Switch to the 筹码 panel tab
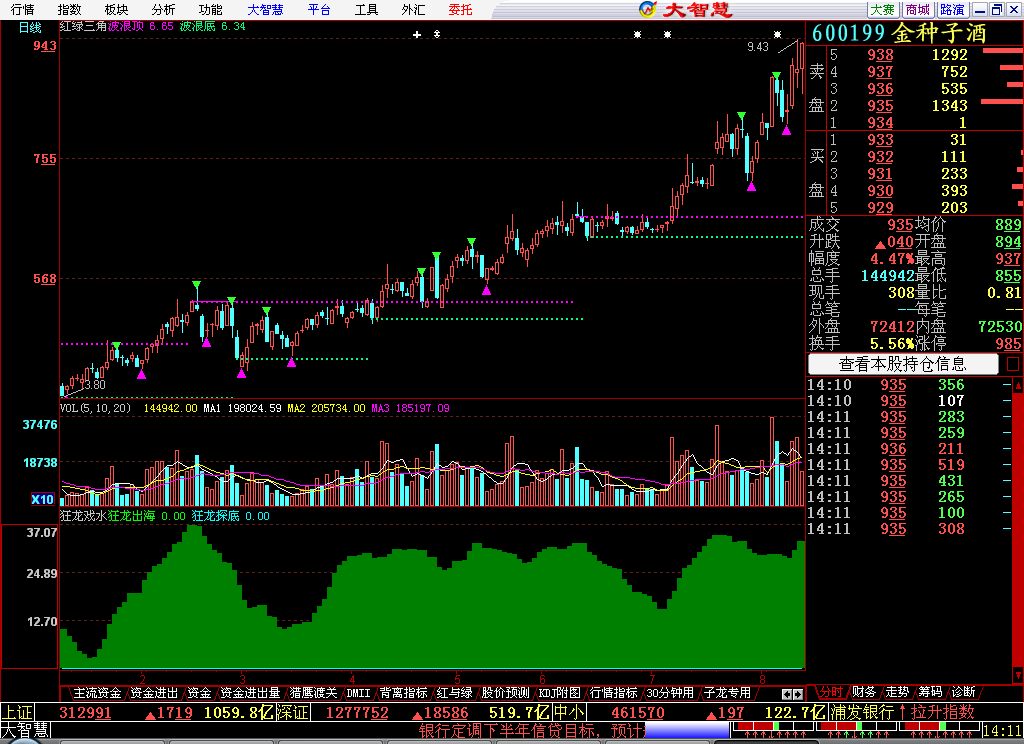This screenshot has width=1024, height=744. [930, 692]
